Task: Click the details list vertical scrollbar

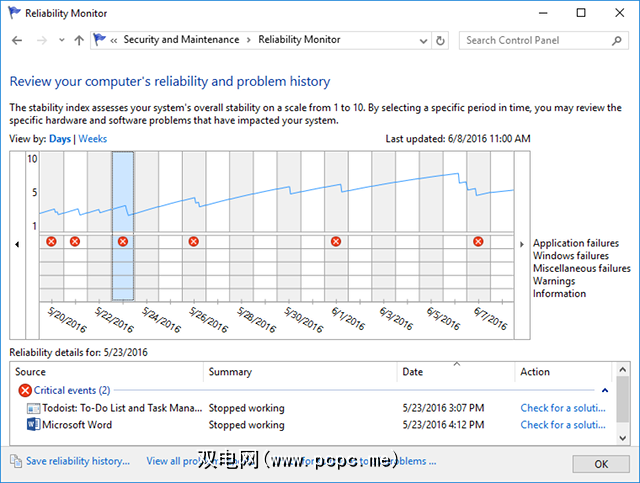Action: click(623, 410)
